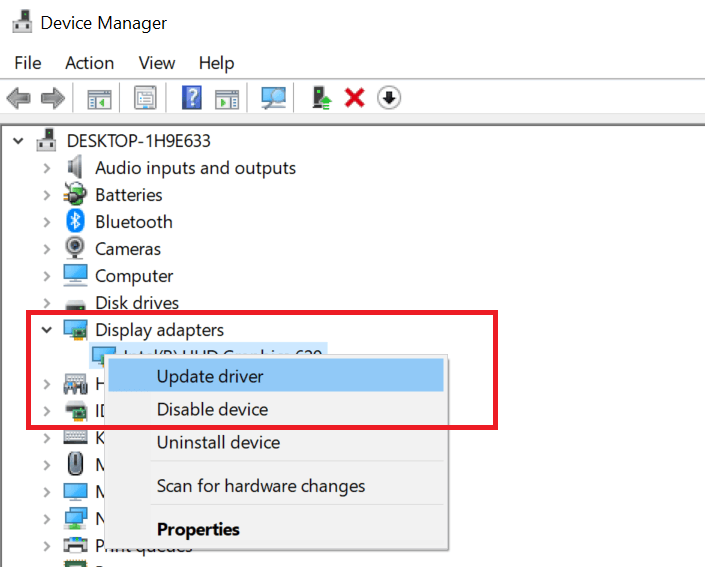Choose Uninstall device from context menu
The image size is (705, 567).
276,442
